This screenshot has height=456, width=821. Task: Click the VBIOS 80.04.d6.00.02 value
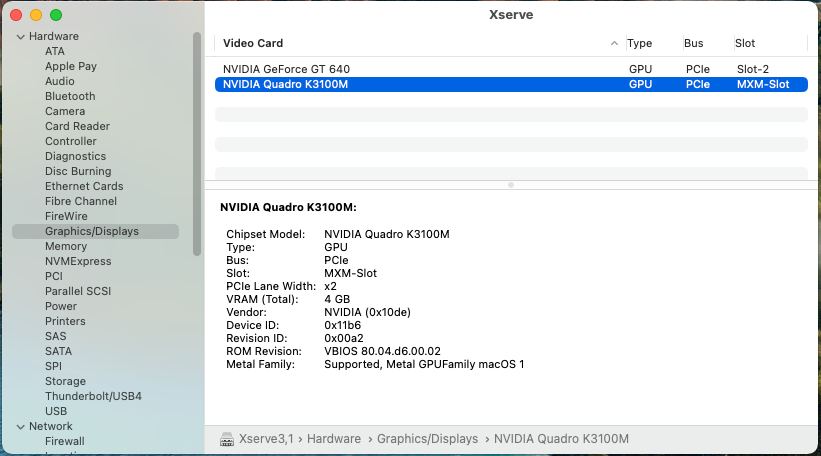point(382,351)
